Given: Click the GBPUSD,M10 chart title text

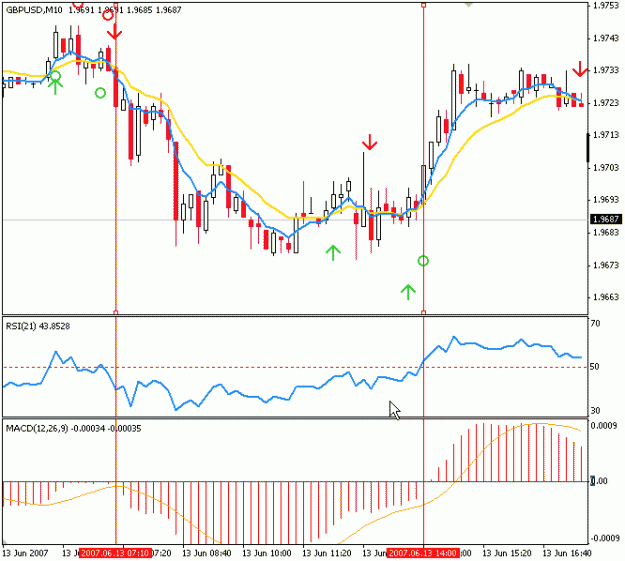Looking at the screenshot, I should (x=34, y=10).
